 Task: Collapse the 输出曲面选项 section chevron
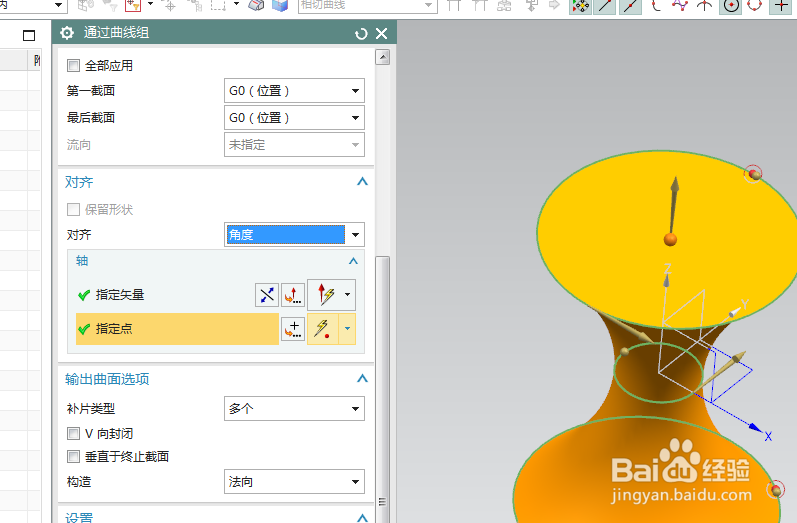(x=362, y=379)
